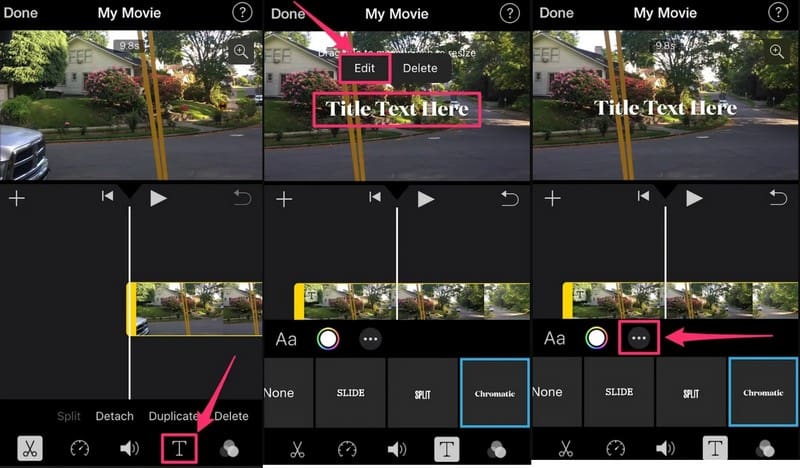The width and height of the screenshot is (800, 468).
Task: Tap the Volume speaker icon in middle screen
Action: (x=397, y=450)
